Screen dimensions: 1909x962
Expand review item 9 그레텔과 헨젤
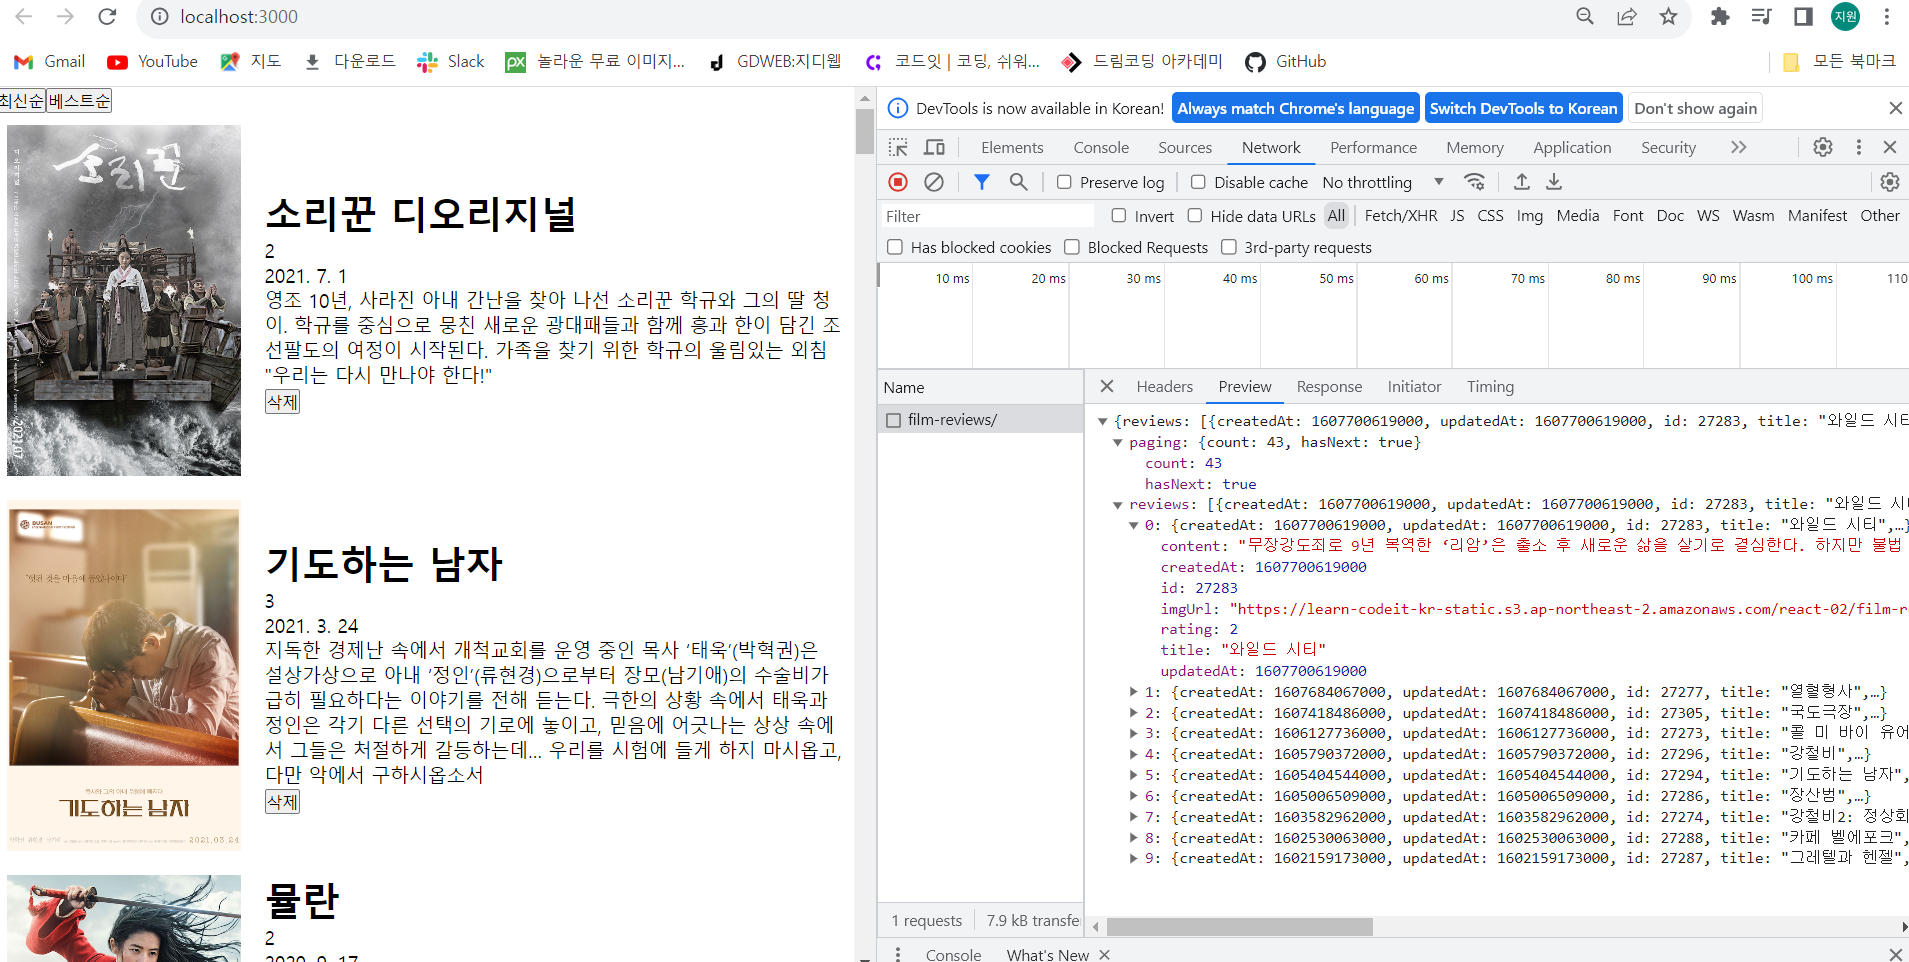click(x=1134, y=859)
